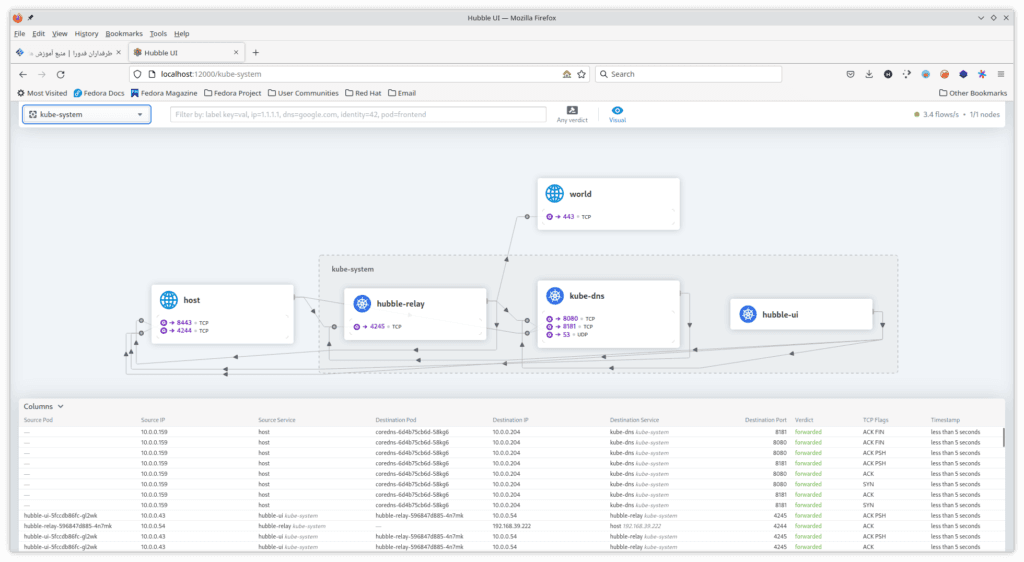This screenshot has height=562, width=1024.
Task: Reload the page with the refresh icon
Action: (60, 74)
